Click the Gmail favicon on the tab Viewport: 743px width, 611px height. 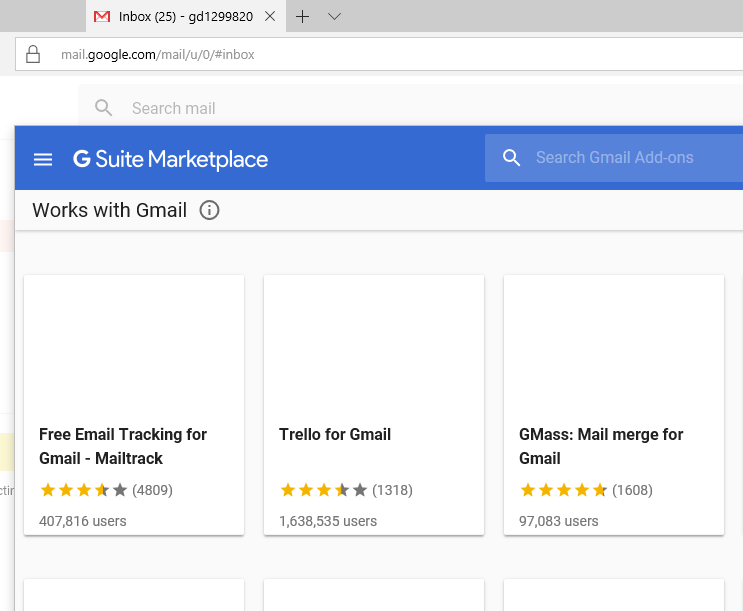point(102,17)
